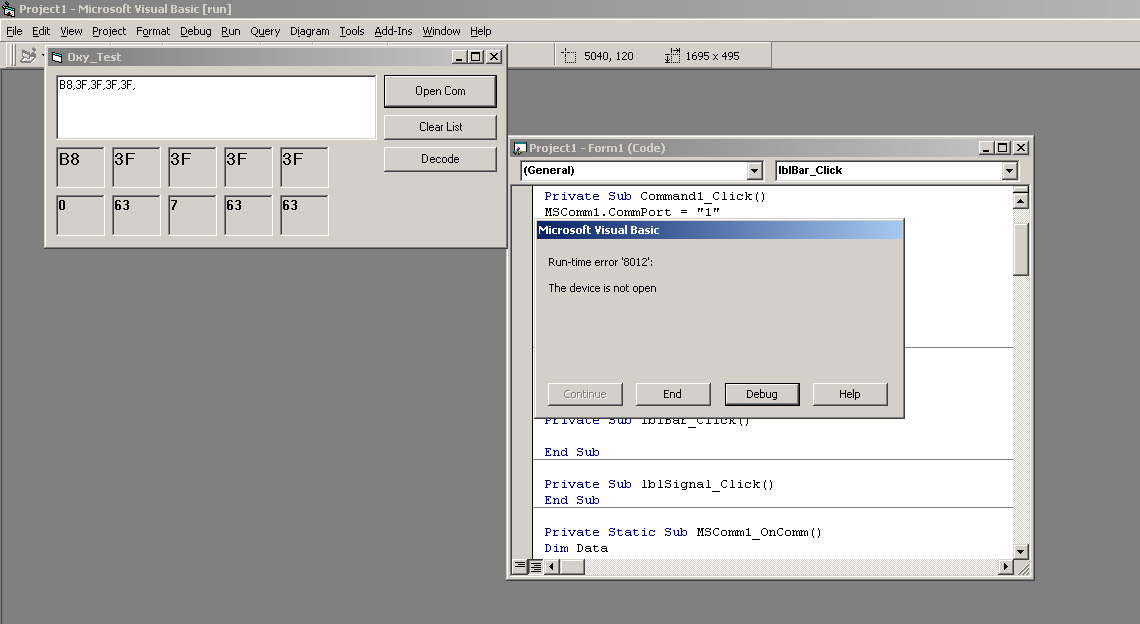Click the Visual Basic application icon in title bar

(9, 9)
